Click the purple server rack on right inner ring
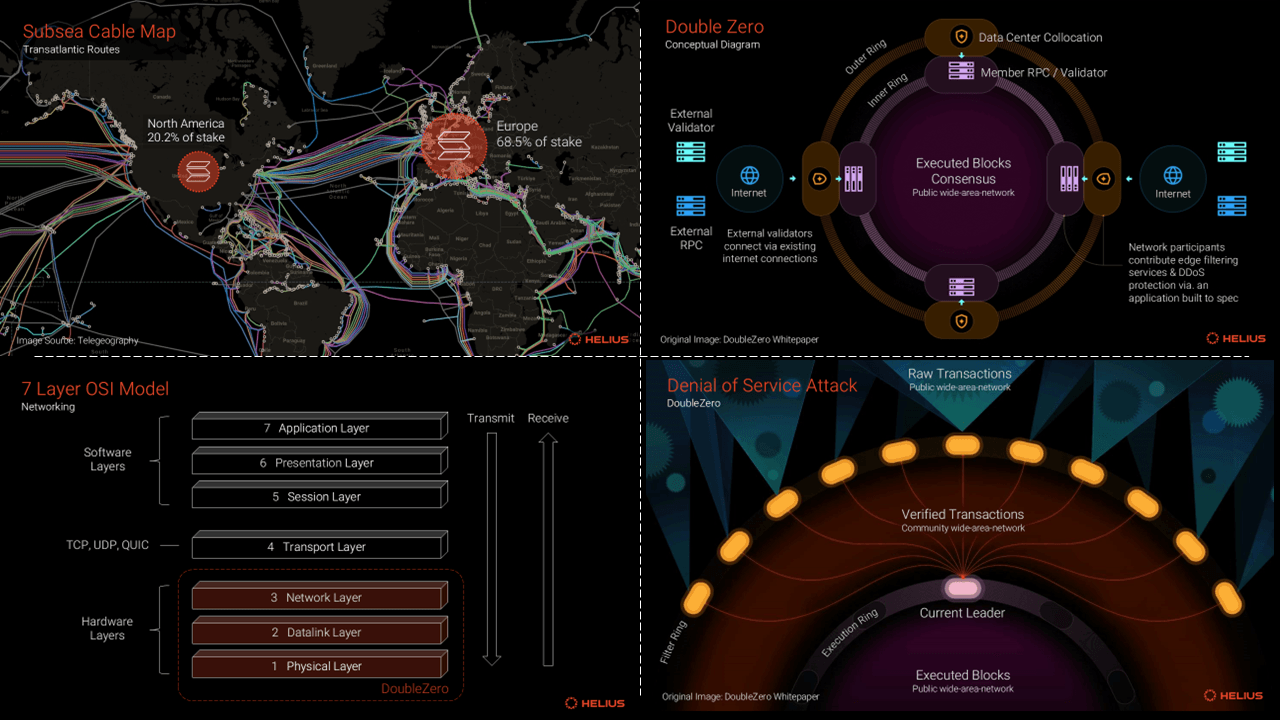The height and width of the screenshot is (720, 1280). click(x=1070, y=179)
